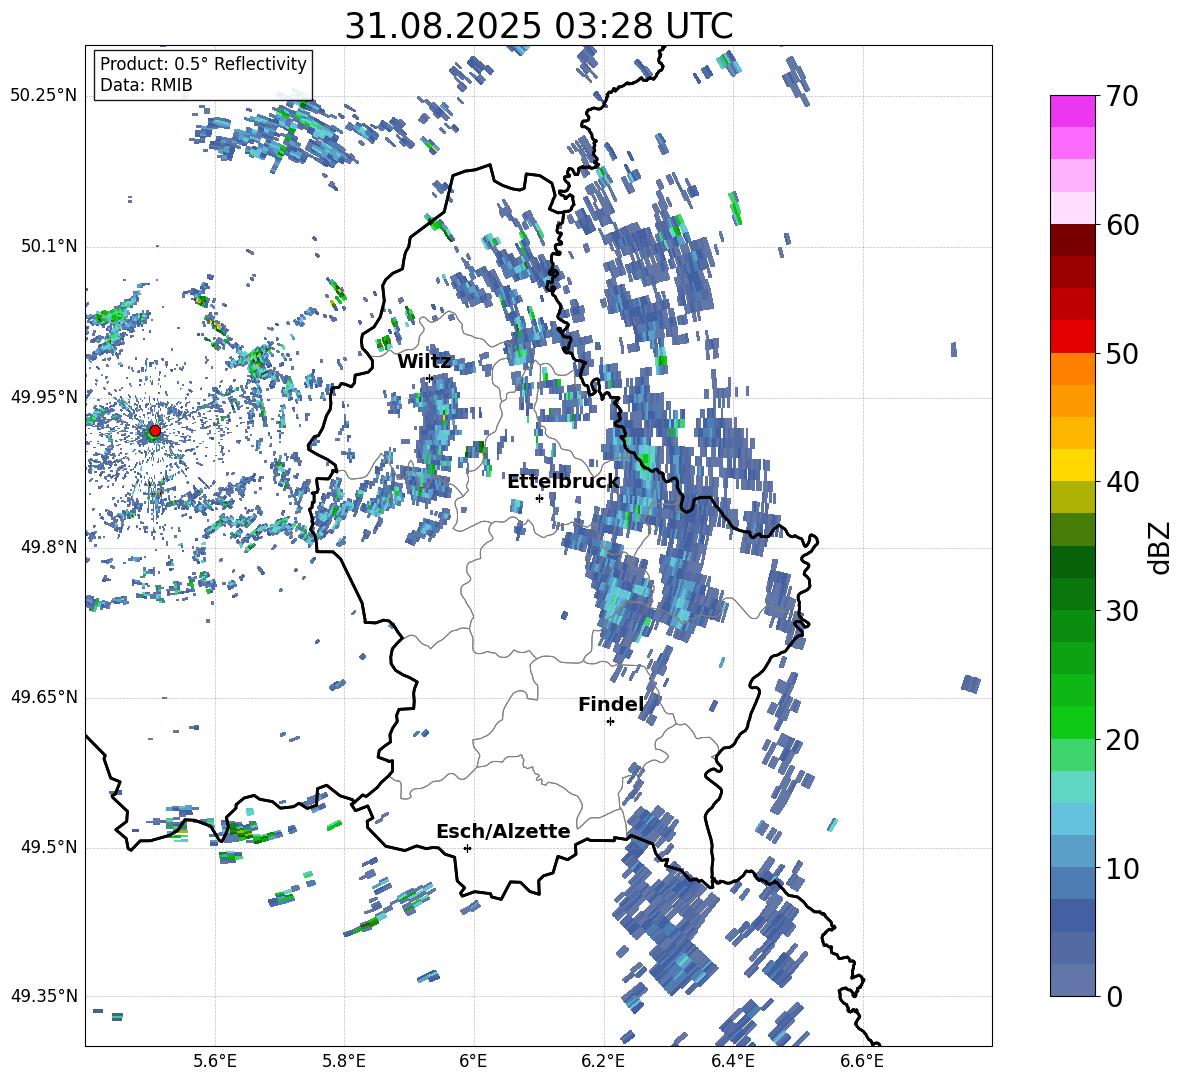Click latitude label 50.25°N
The width and height of the screenshot is (1184, 1081).
click(x=44, y=96)
